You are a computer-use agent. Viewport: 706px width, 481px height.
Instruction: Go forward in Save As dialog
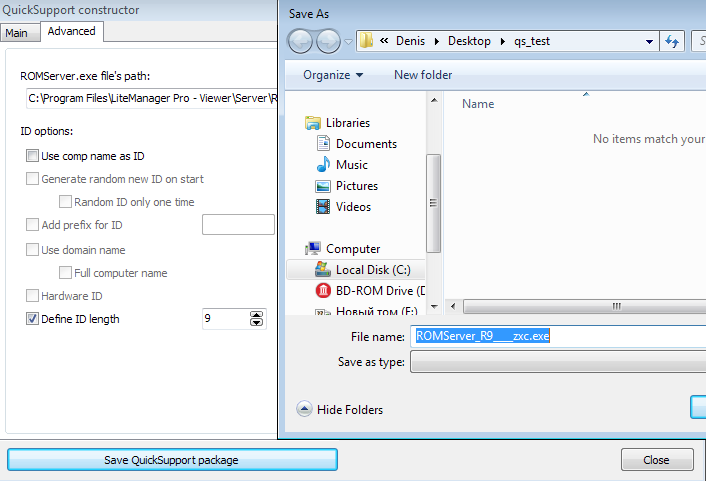point(328,41)
